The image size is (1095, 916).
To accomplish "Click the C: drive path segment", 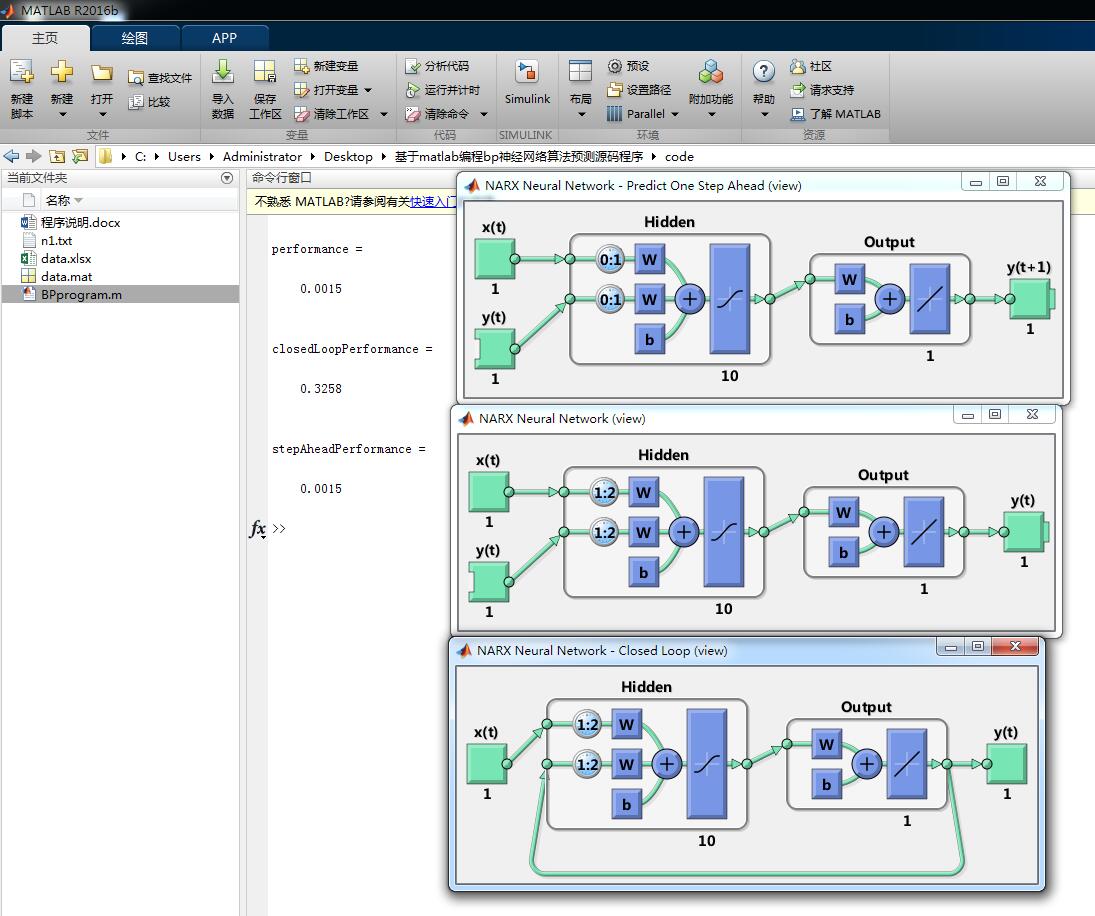I will pos(140,156).
